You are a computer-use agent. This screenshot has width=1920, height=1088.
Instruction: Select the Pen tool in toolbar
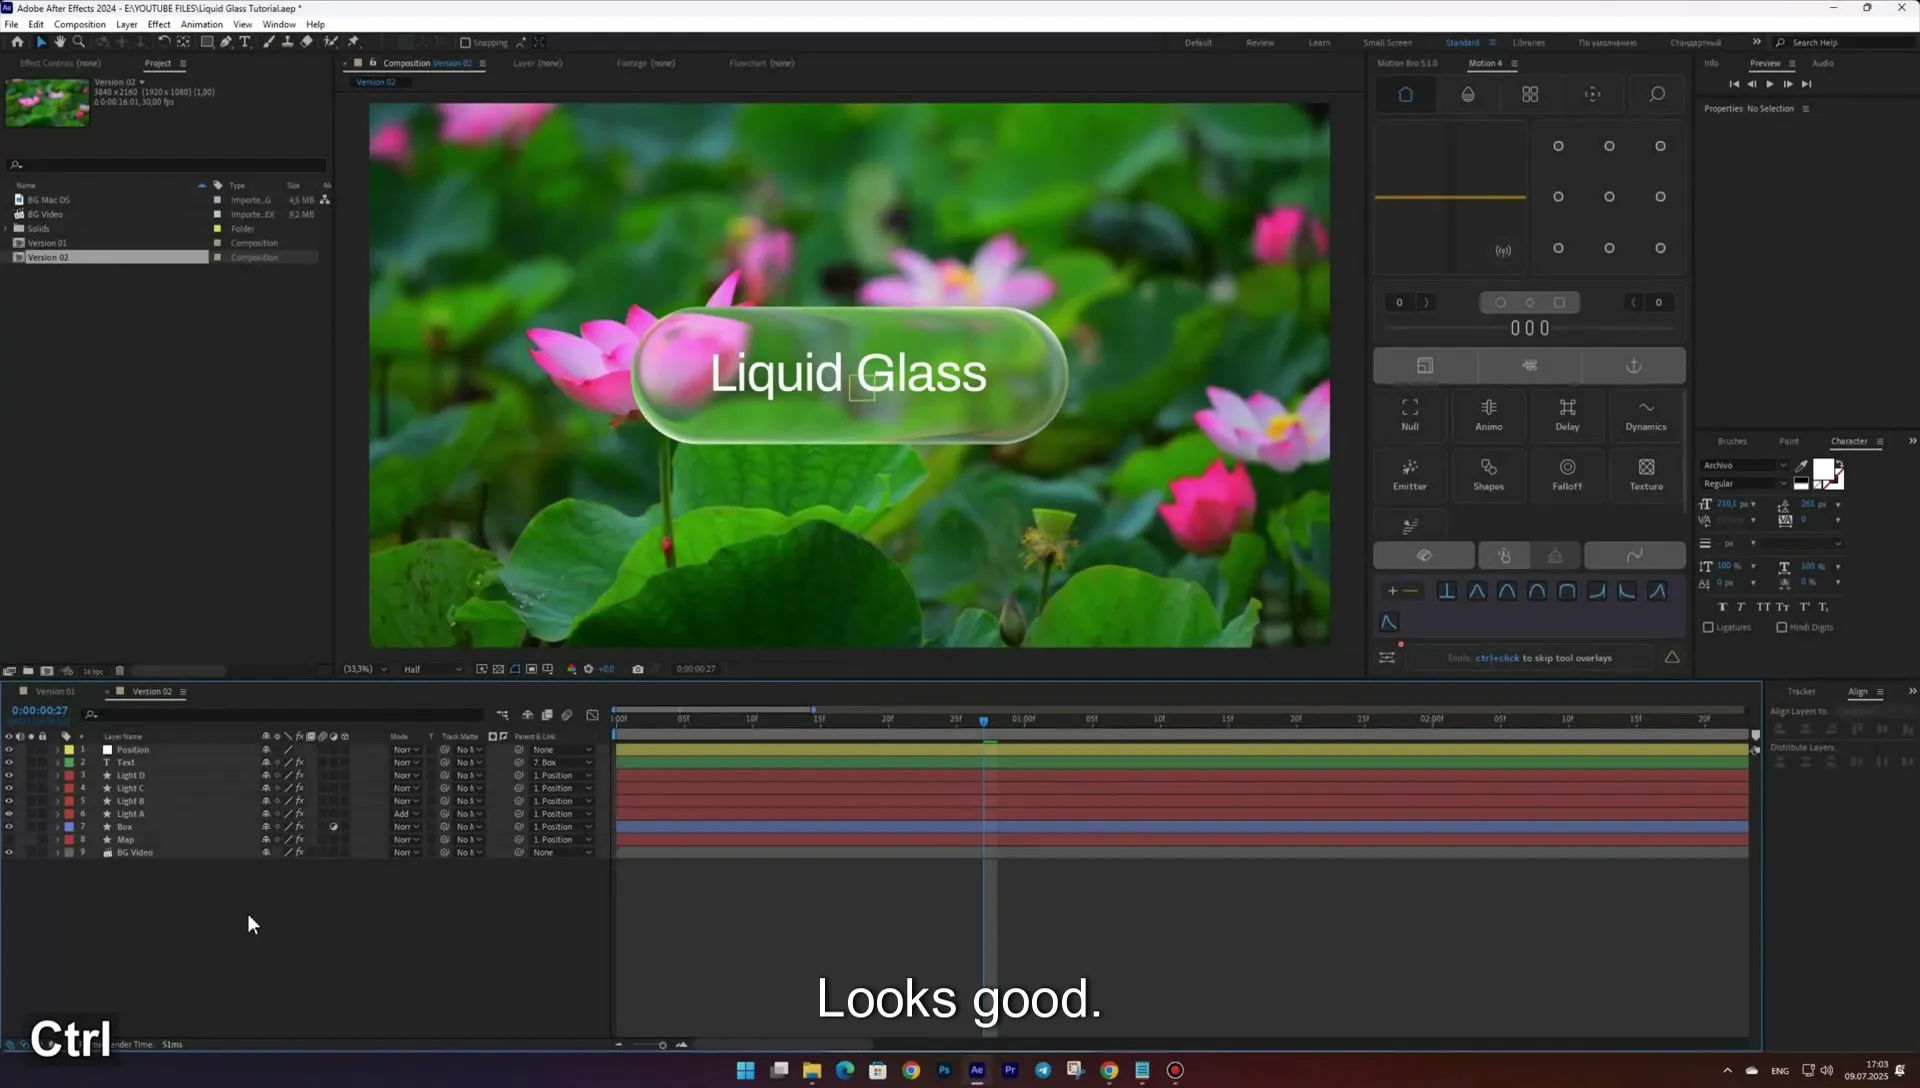[x=226, y=42]
